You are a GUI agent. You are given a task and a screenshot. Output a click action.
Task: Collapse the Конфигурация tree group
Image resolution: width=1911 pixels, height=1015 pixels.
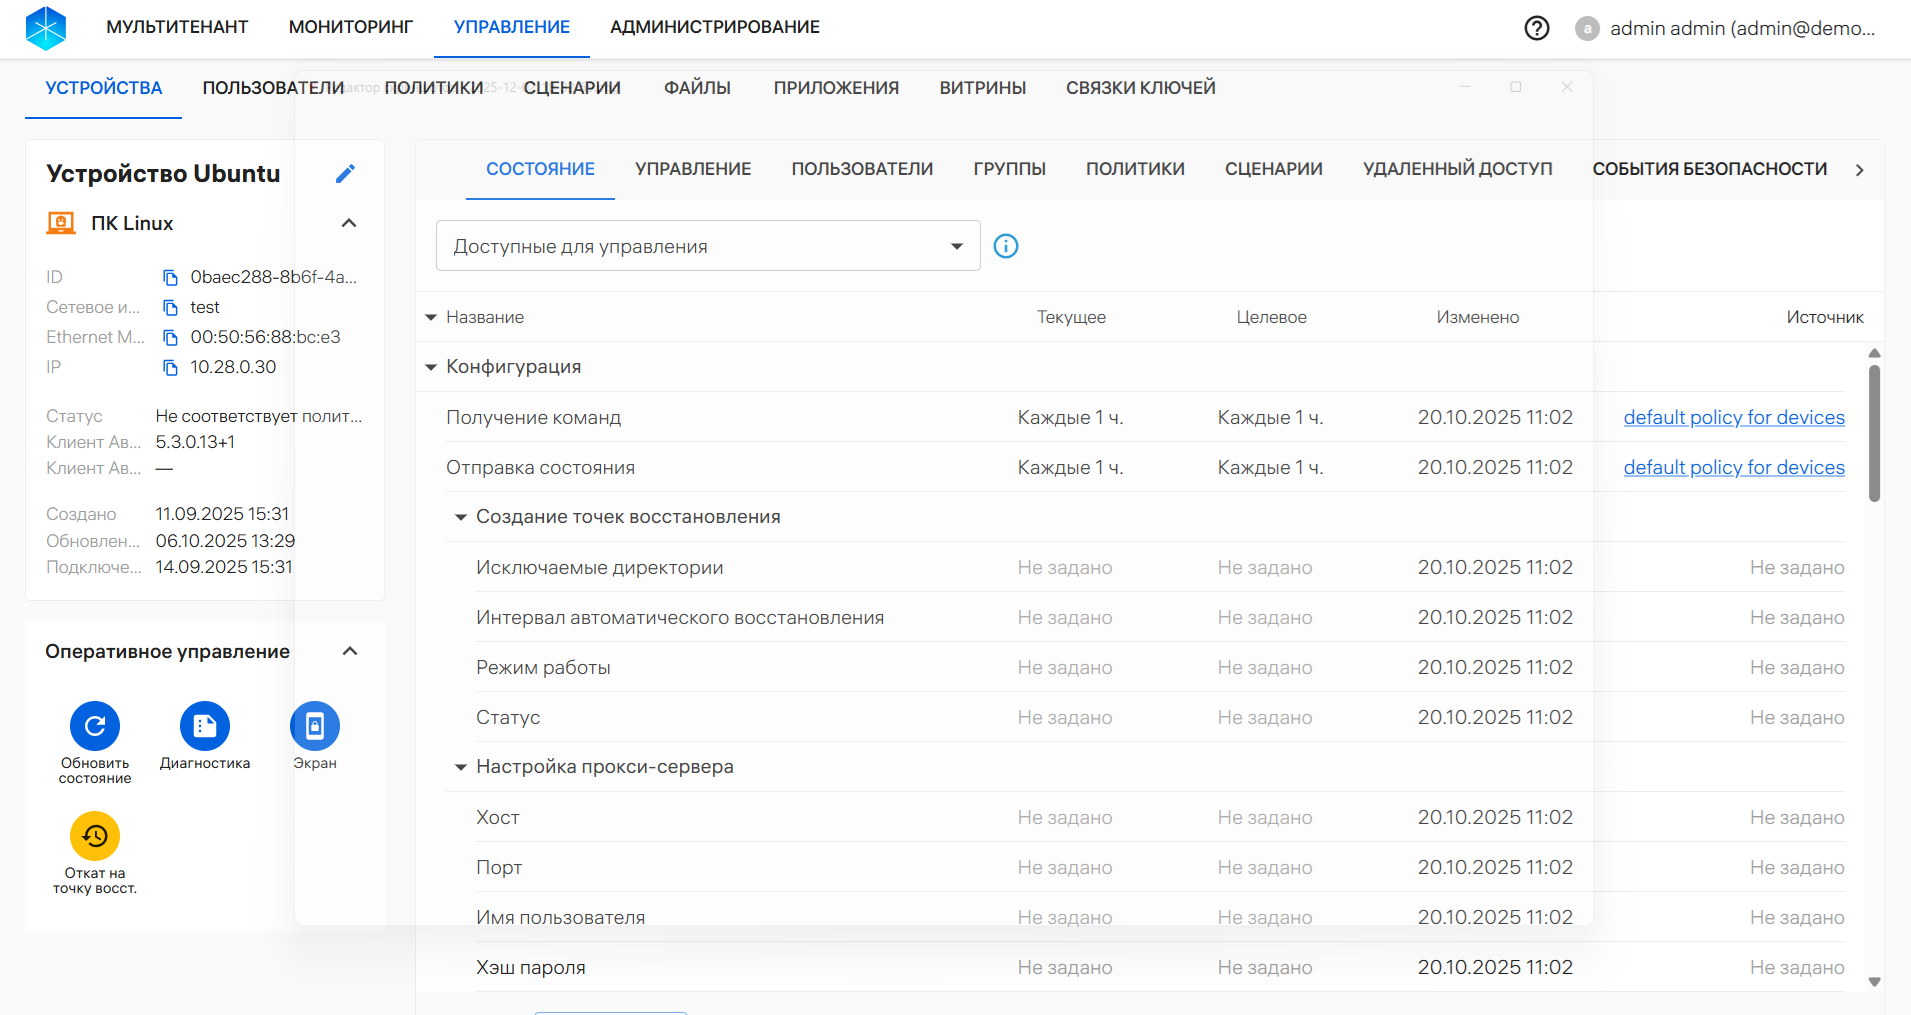431,367
